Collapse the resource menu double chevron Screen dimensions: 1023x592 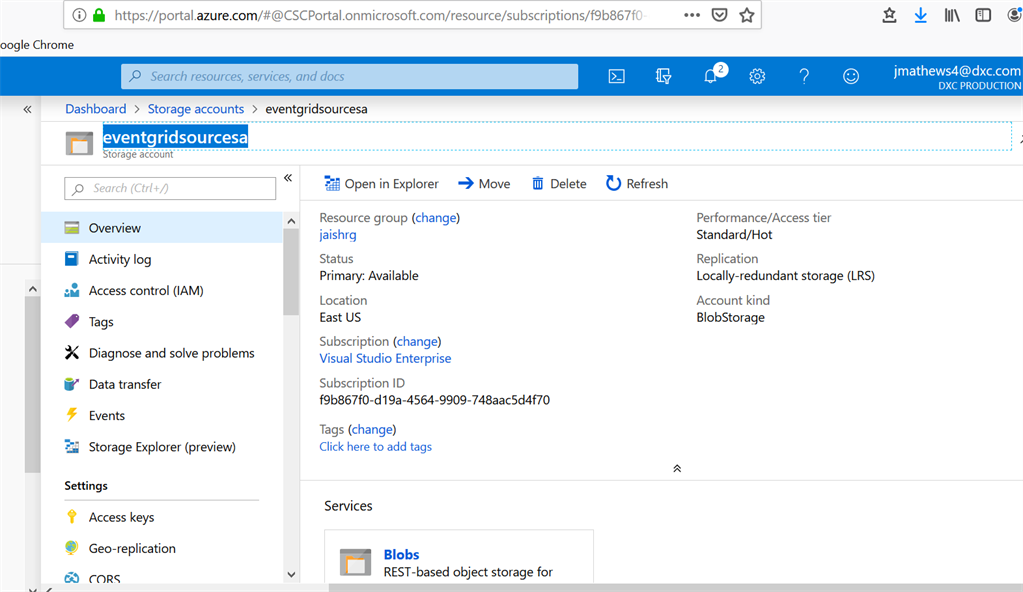tap(288, 178)
